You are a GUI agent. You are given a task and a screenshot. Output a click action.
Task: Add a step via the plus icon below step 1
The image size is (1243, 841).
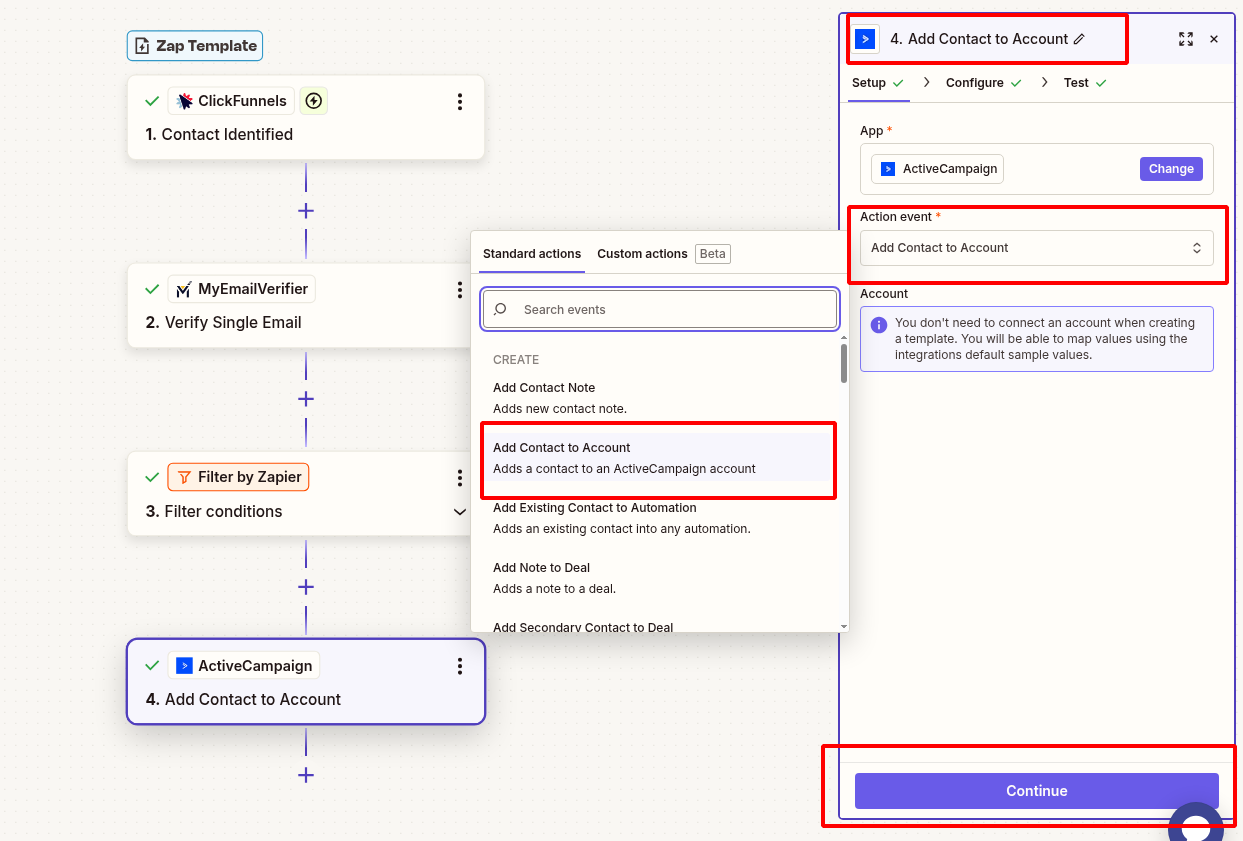(x=306, y=211)
